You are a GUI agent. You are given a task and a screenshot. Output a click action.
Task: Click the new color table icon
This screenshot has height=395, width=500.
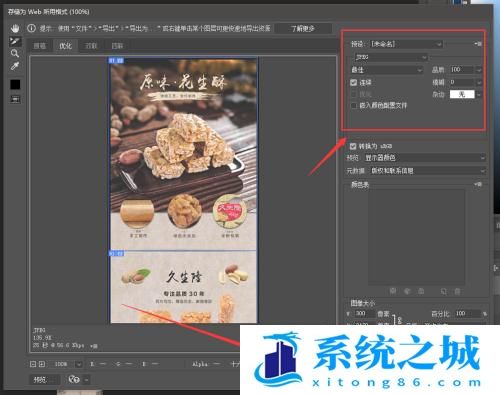point(443,291)
